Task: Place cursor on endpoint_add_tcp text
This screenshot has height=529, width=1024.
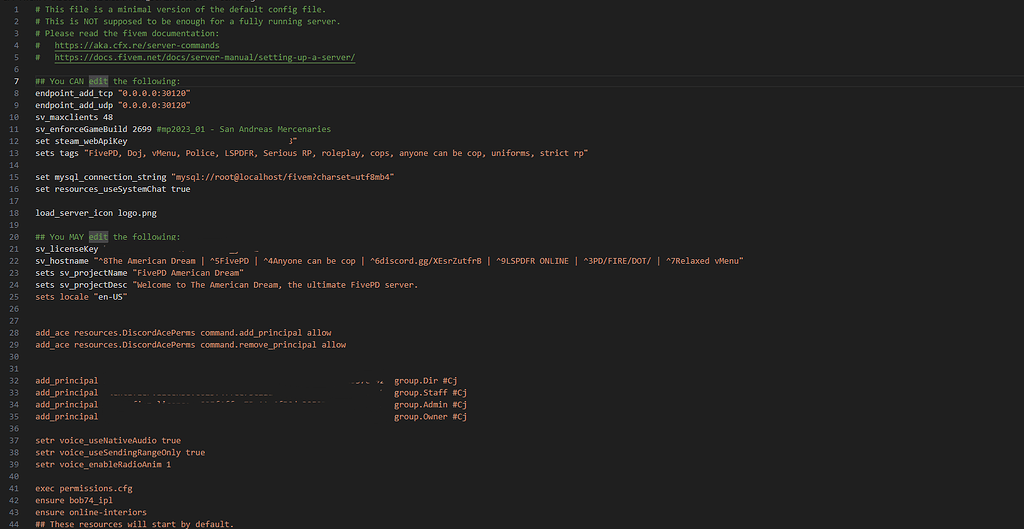Action: (74, 93)
